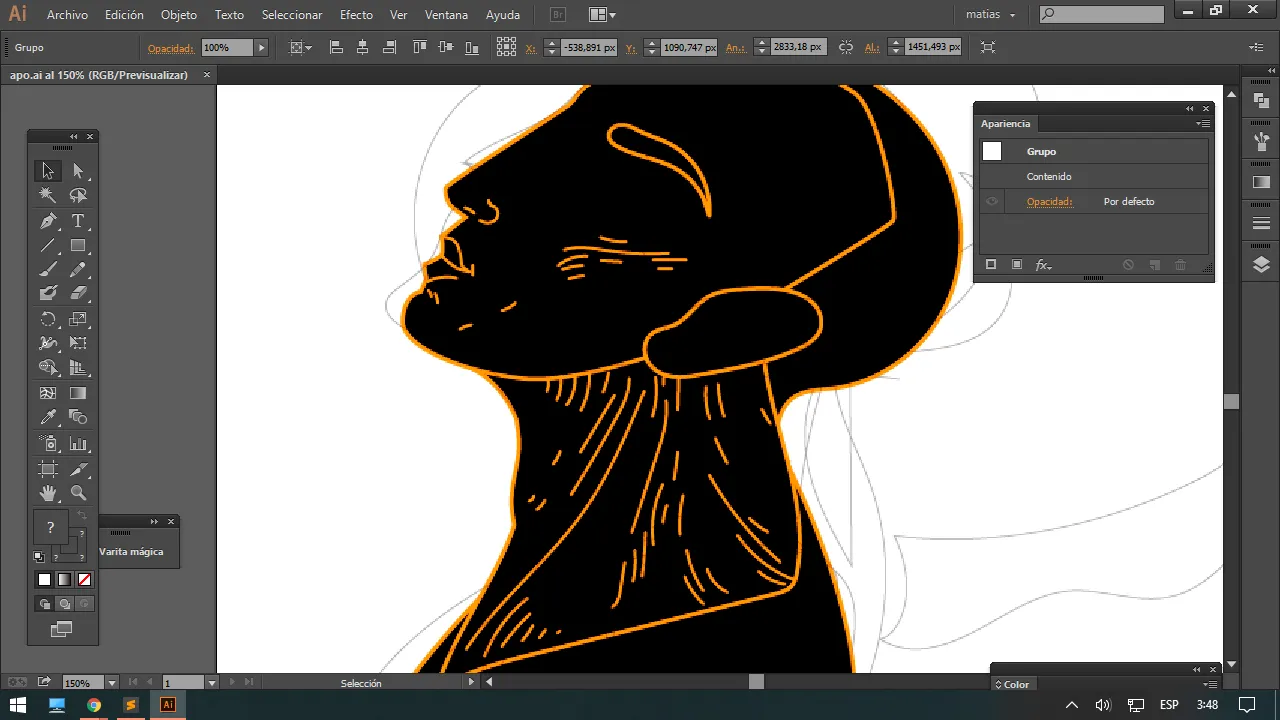Select the Hand tool
The height and width of the screenshot is (720, 1280).
(x=48, y=493)
